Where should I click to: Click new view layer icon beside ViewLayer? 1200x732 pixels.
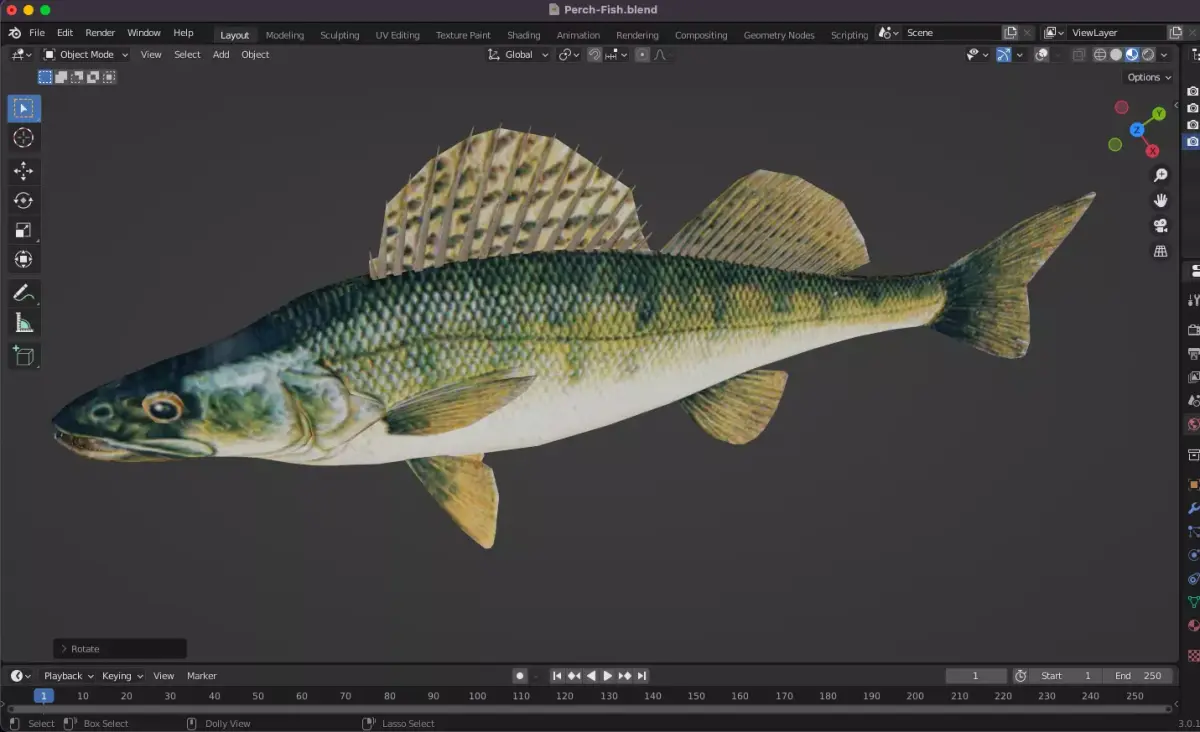point(1176,33)
